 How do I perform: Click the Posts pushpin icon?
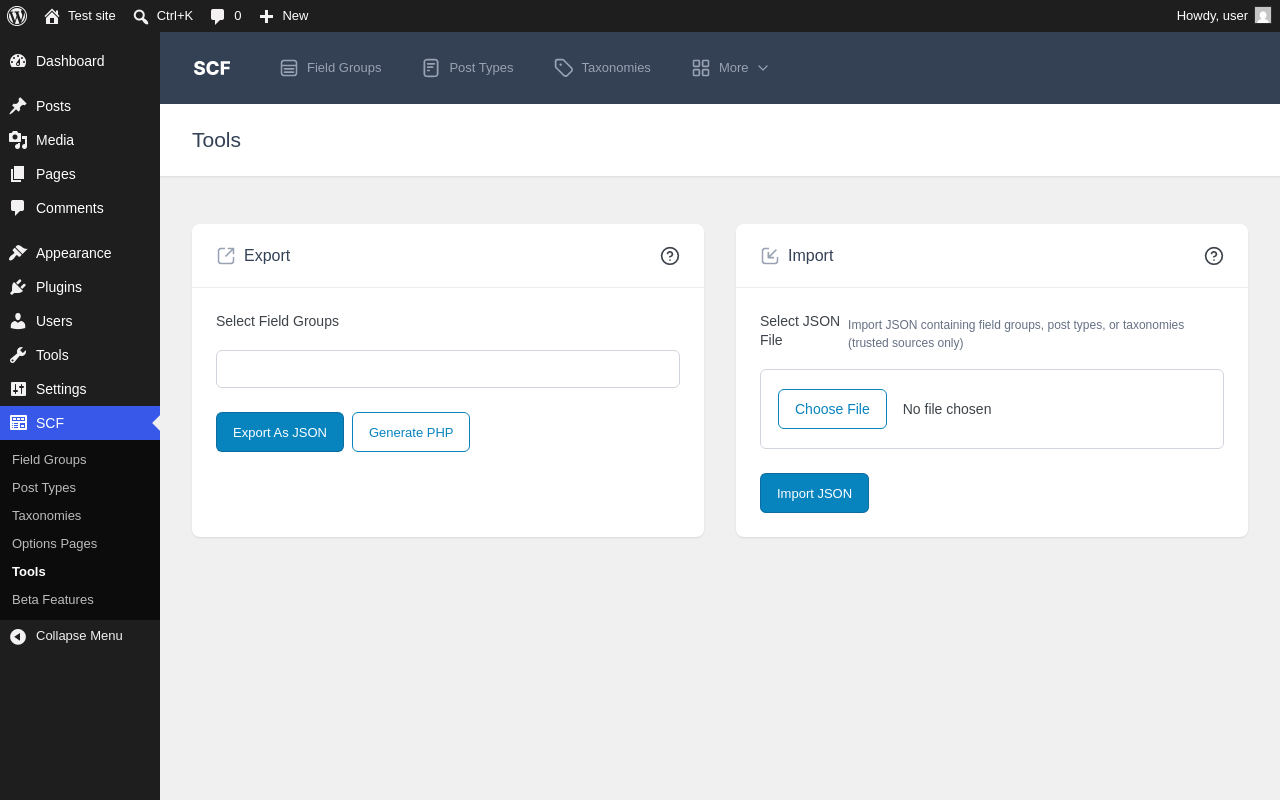[18, 106]
